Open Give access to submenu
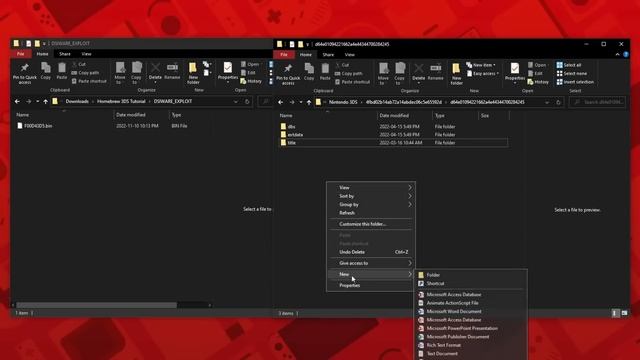640x360 pixels. 372,263
